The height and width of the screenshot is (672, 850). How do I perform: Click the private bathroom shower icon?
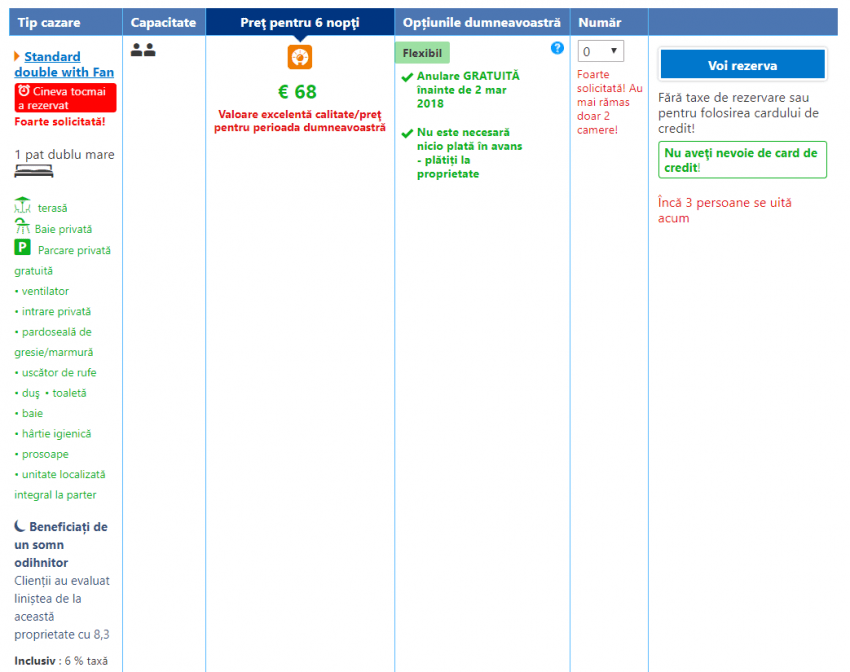point(23,227)
